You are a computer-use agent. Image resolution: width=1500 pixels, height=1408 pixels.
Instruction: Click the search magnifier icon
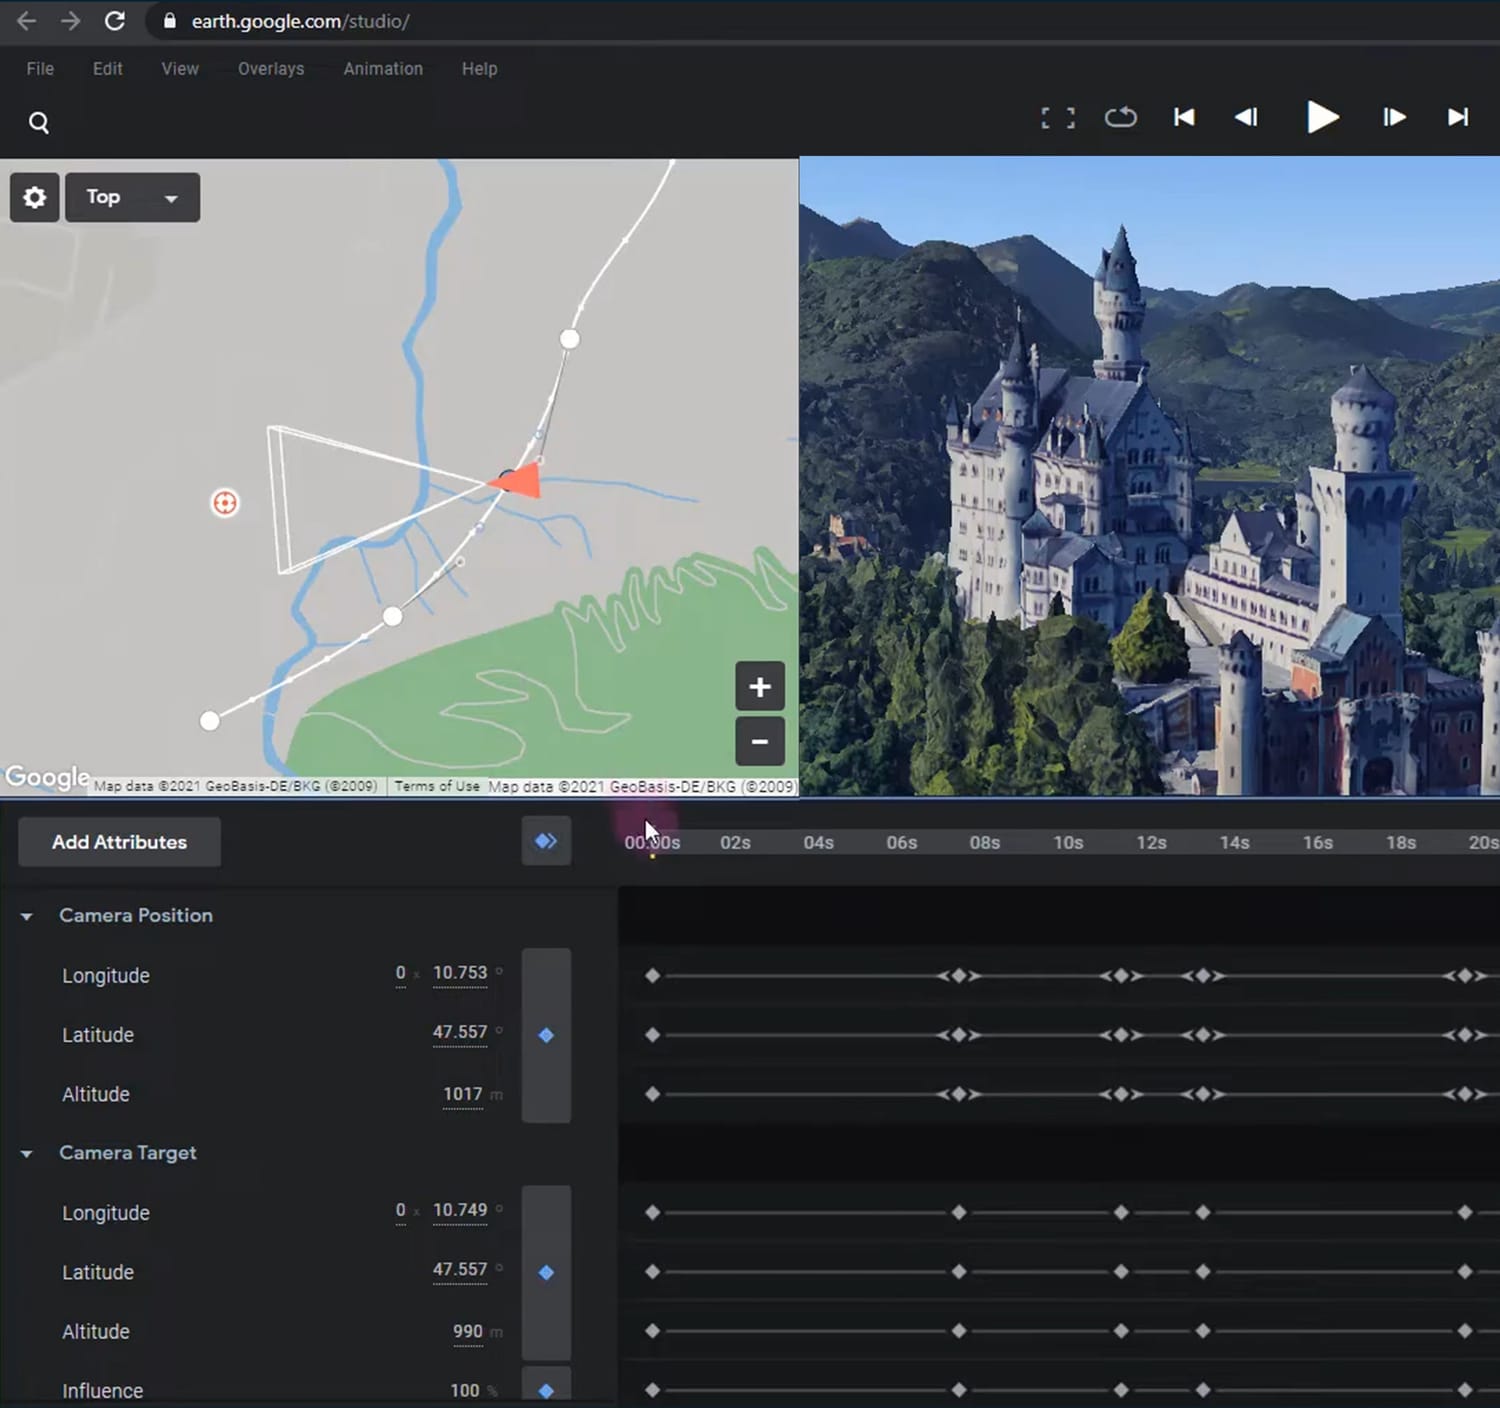click(x=39, y=122)
